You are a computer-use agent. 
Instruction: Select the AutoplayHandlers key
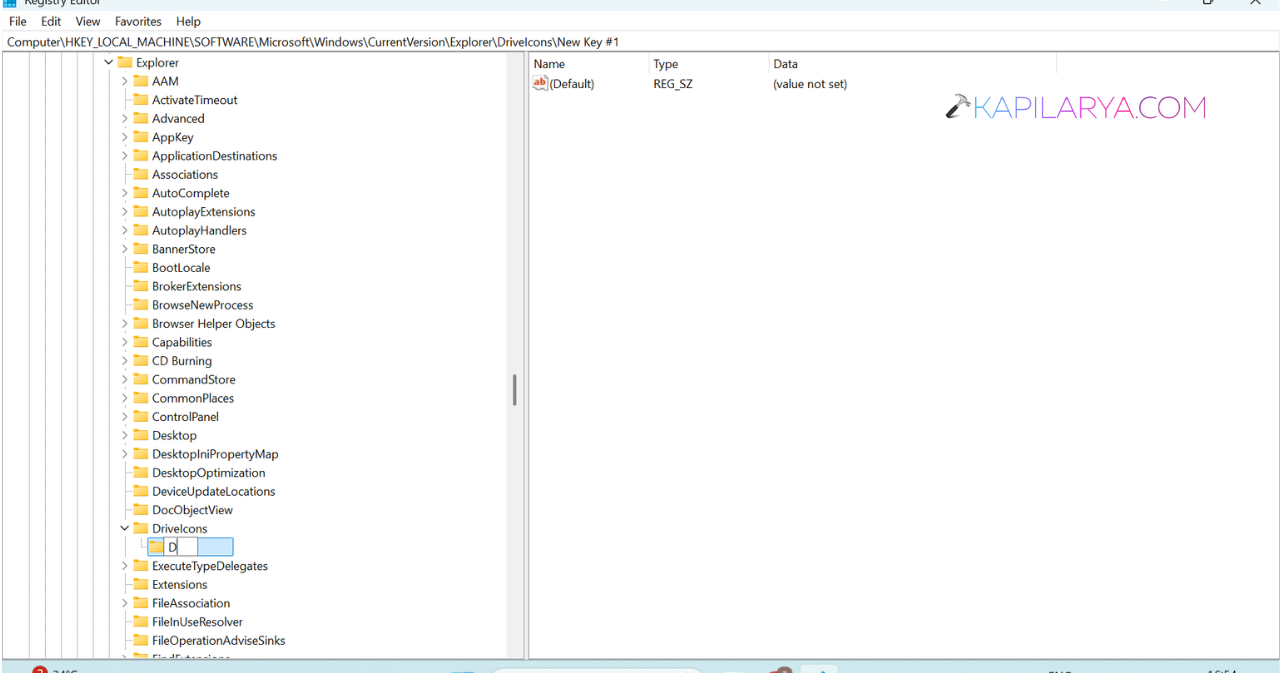click(x=199, y=230)
